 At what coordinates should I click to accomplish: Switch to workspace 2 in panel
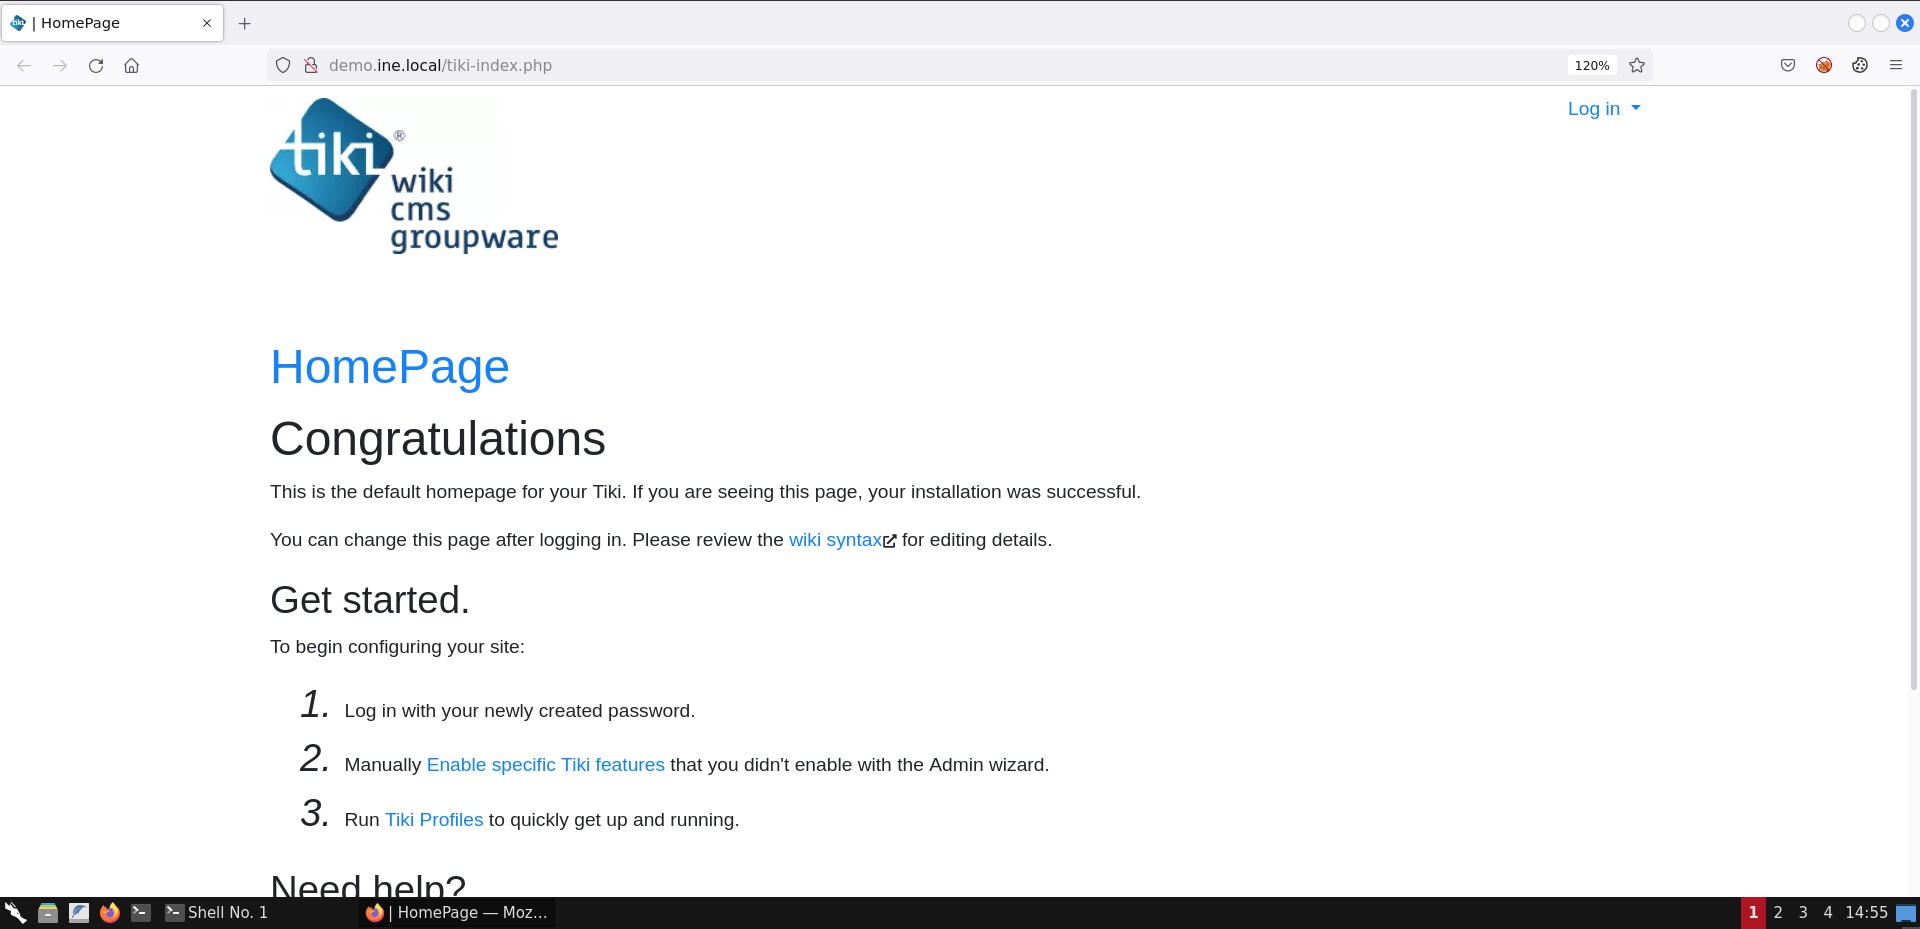pyautogui.click(x=1778, y=912)
